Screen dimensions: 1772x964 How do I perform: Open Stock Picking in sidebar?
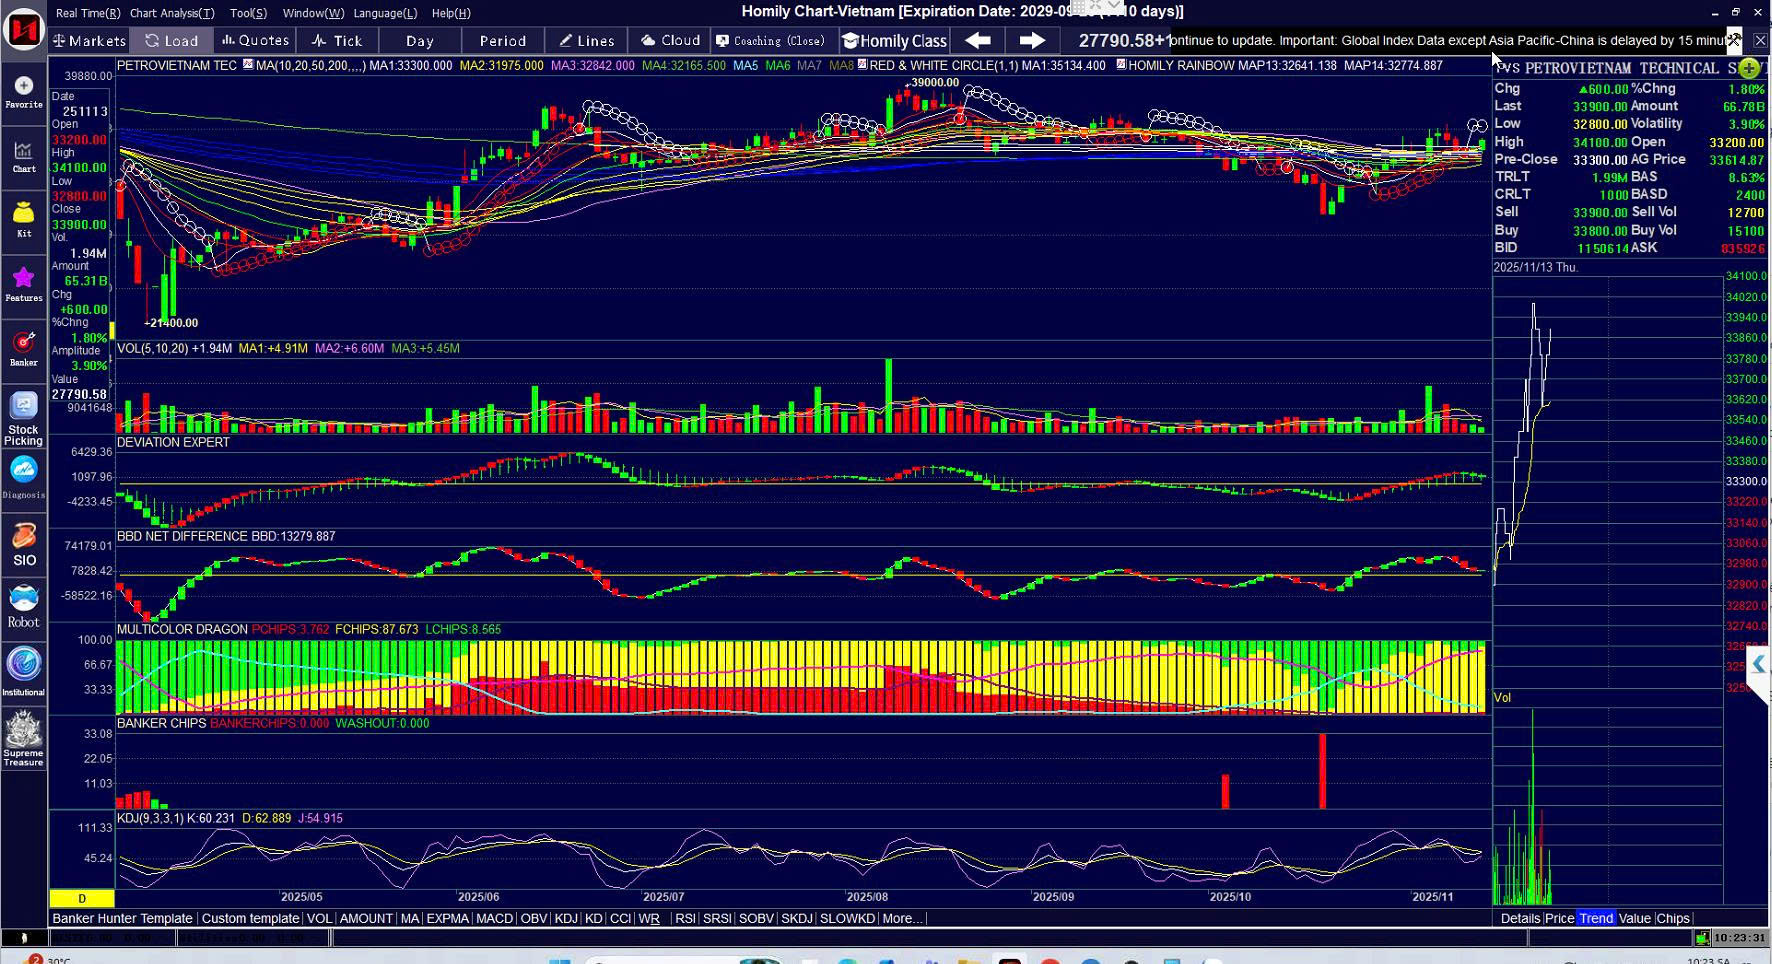click(24, 418)
